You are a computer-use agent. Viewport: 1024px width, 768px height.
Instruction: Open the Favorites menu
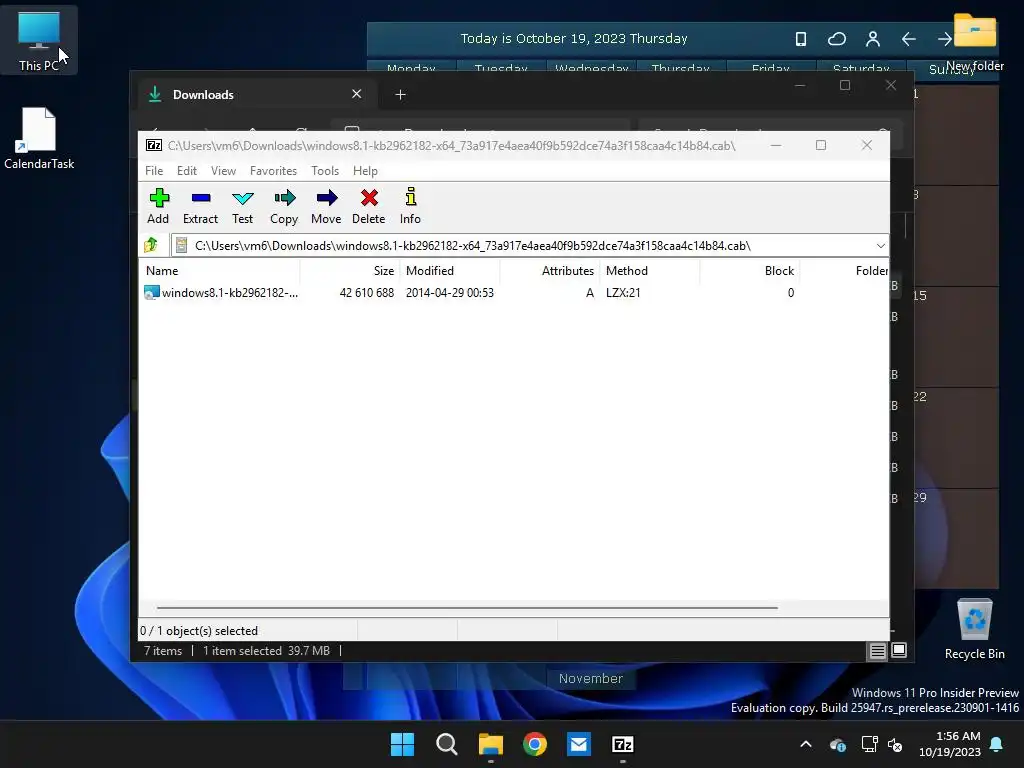coord(273,170)
